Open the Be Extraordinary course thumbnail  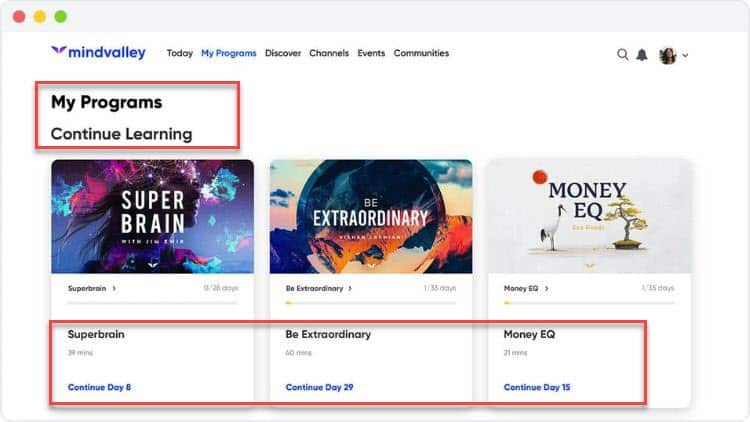coord(370,216)
